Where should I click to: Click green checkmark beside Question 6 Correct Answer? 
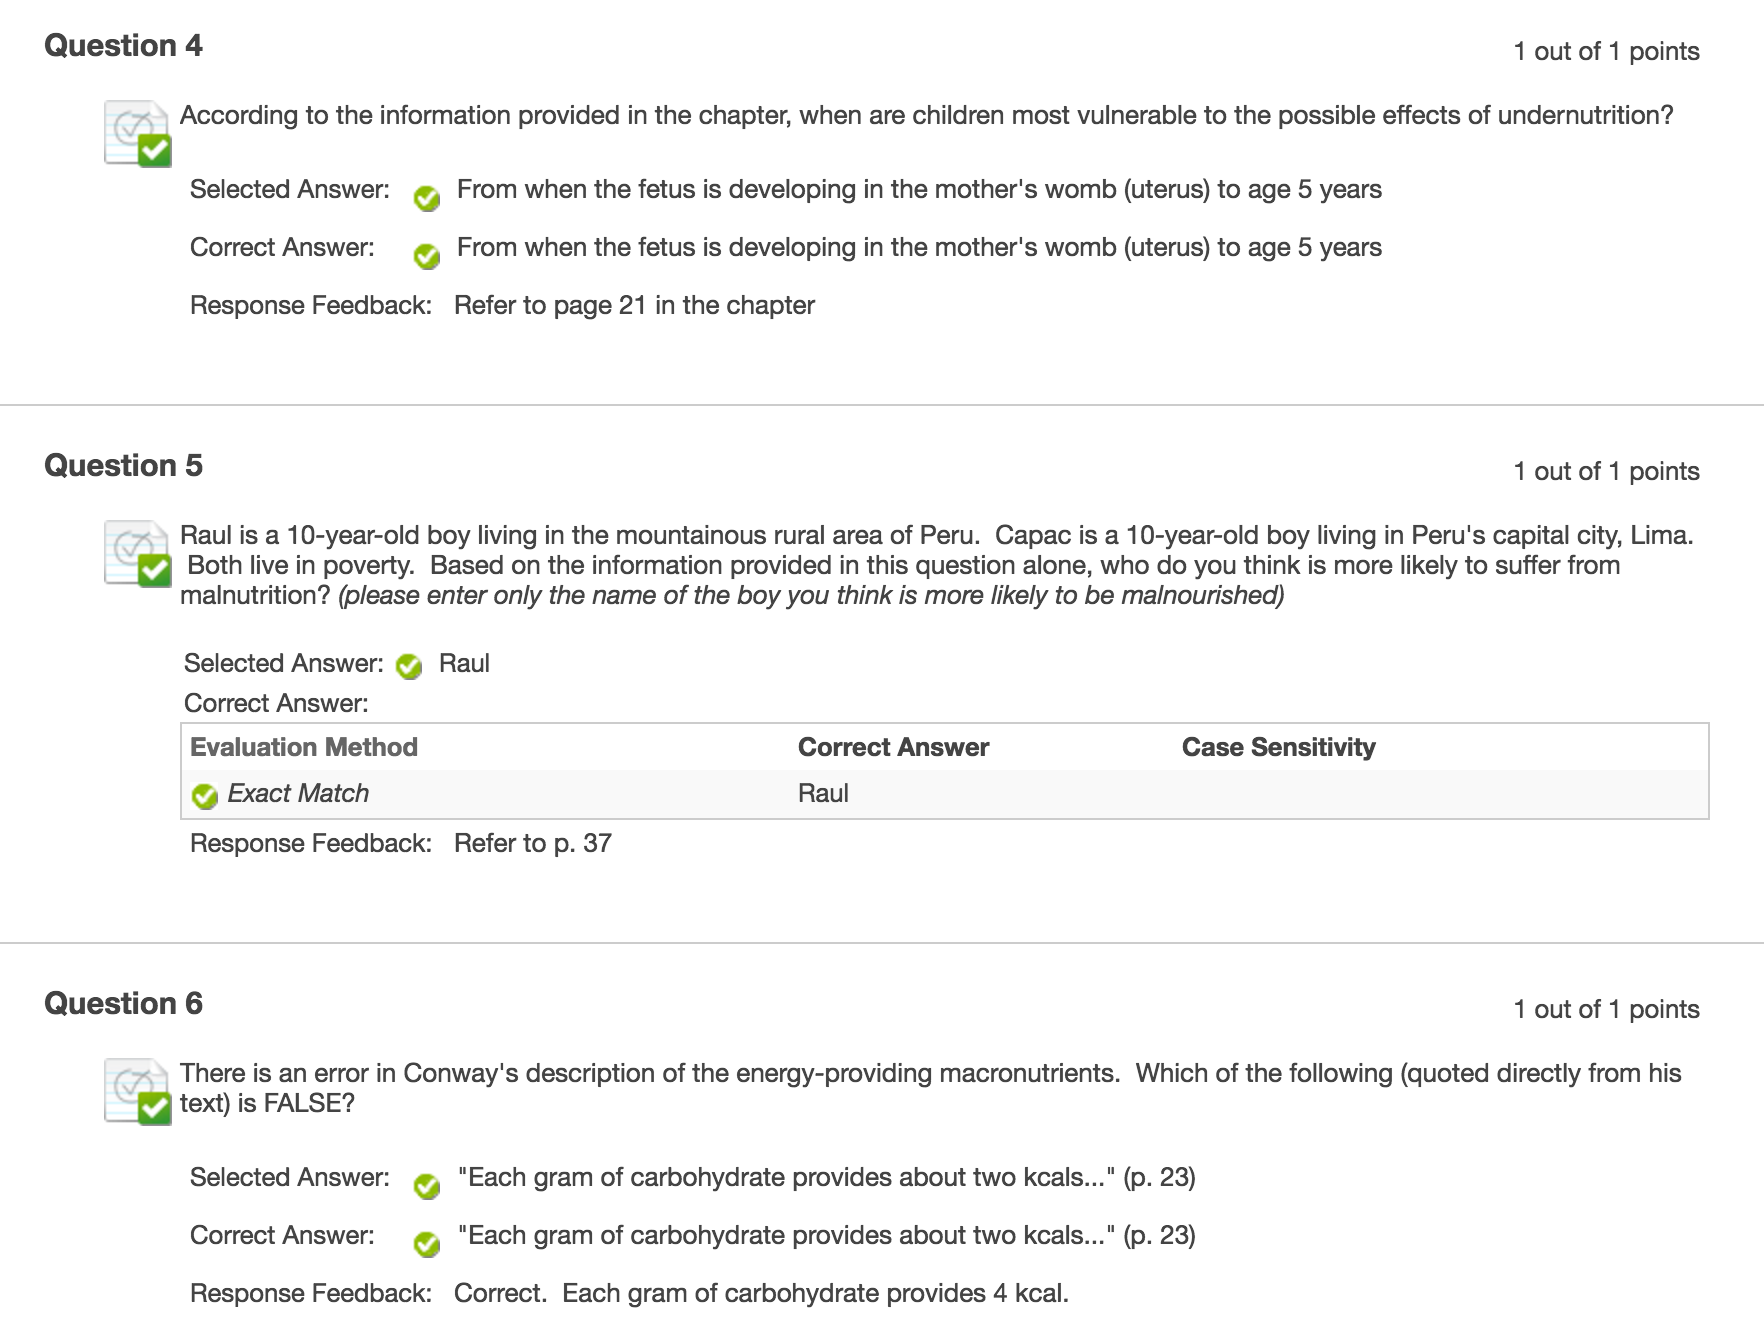pos(427,1244)
